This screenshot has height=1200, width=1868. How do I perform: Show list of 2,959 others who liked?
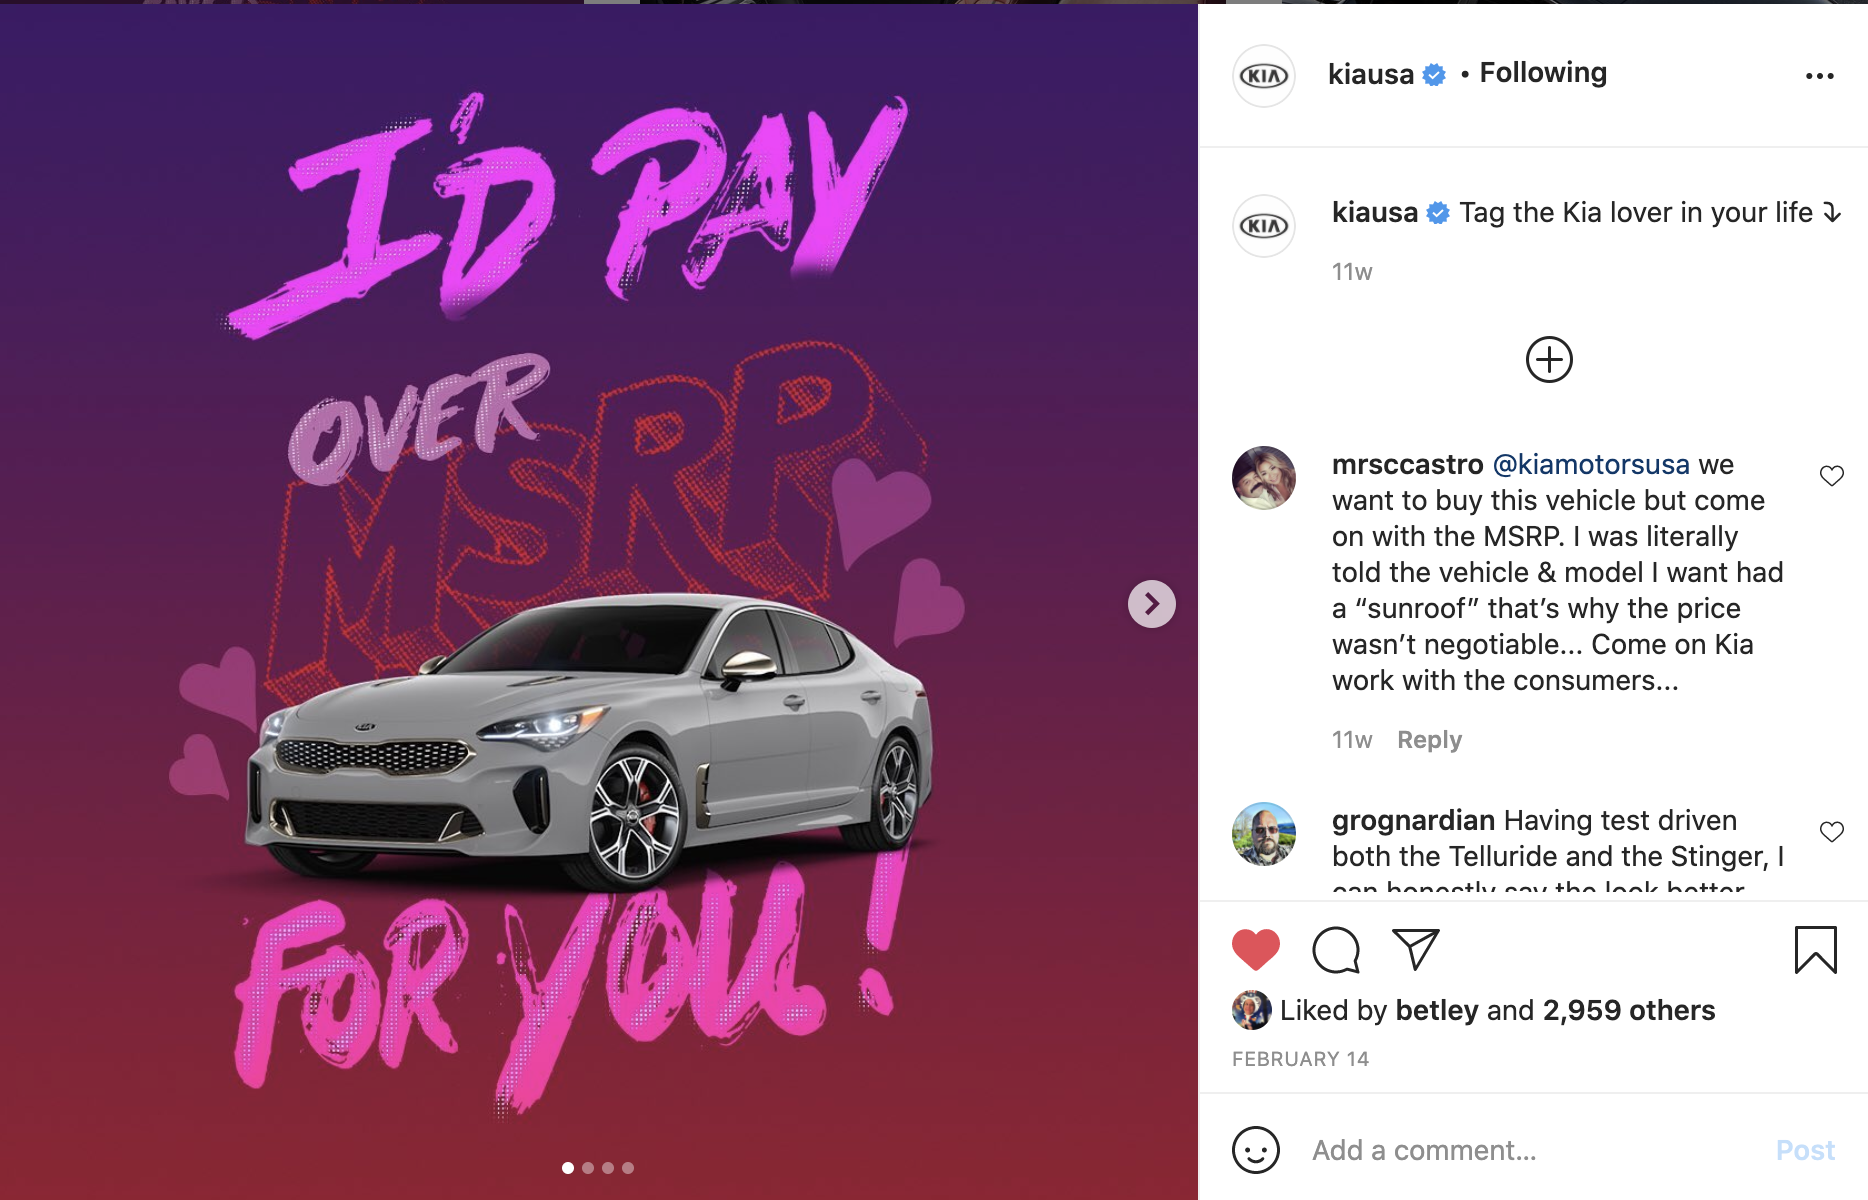pyautogui.click(x=1629, y=1010)
